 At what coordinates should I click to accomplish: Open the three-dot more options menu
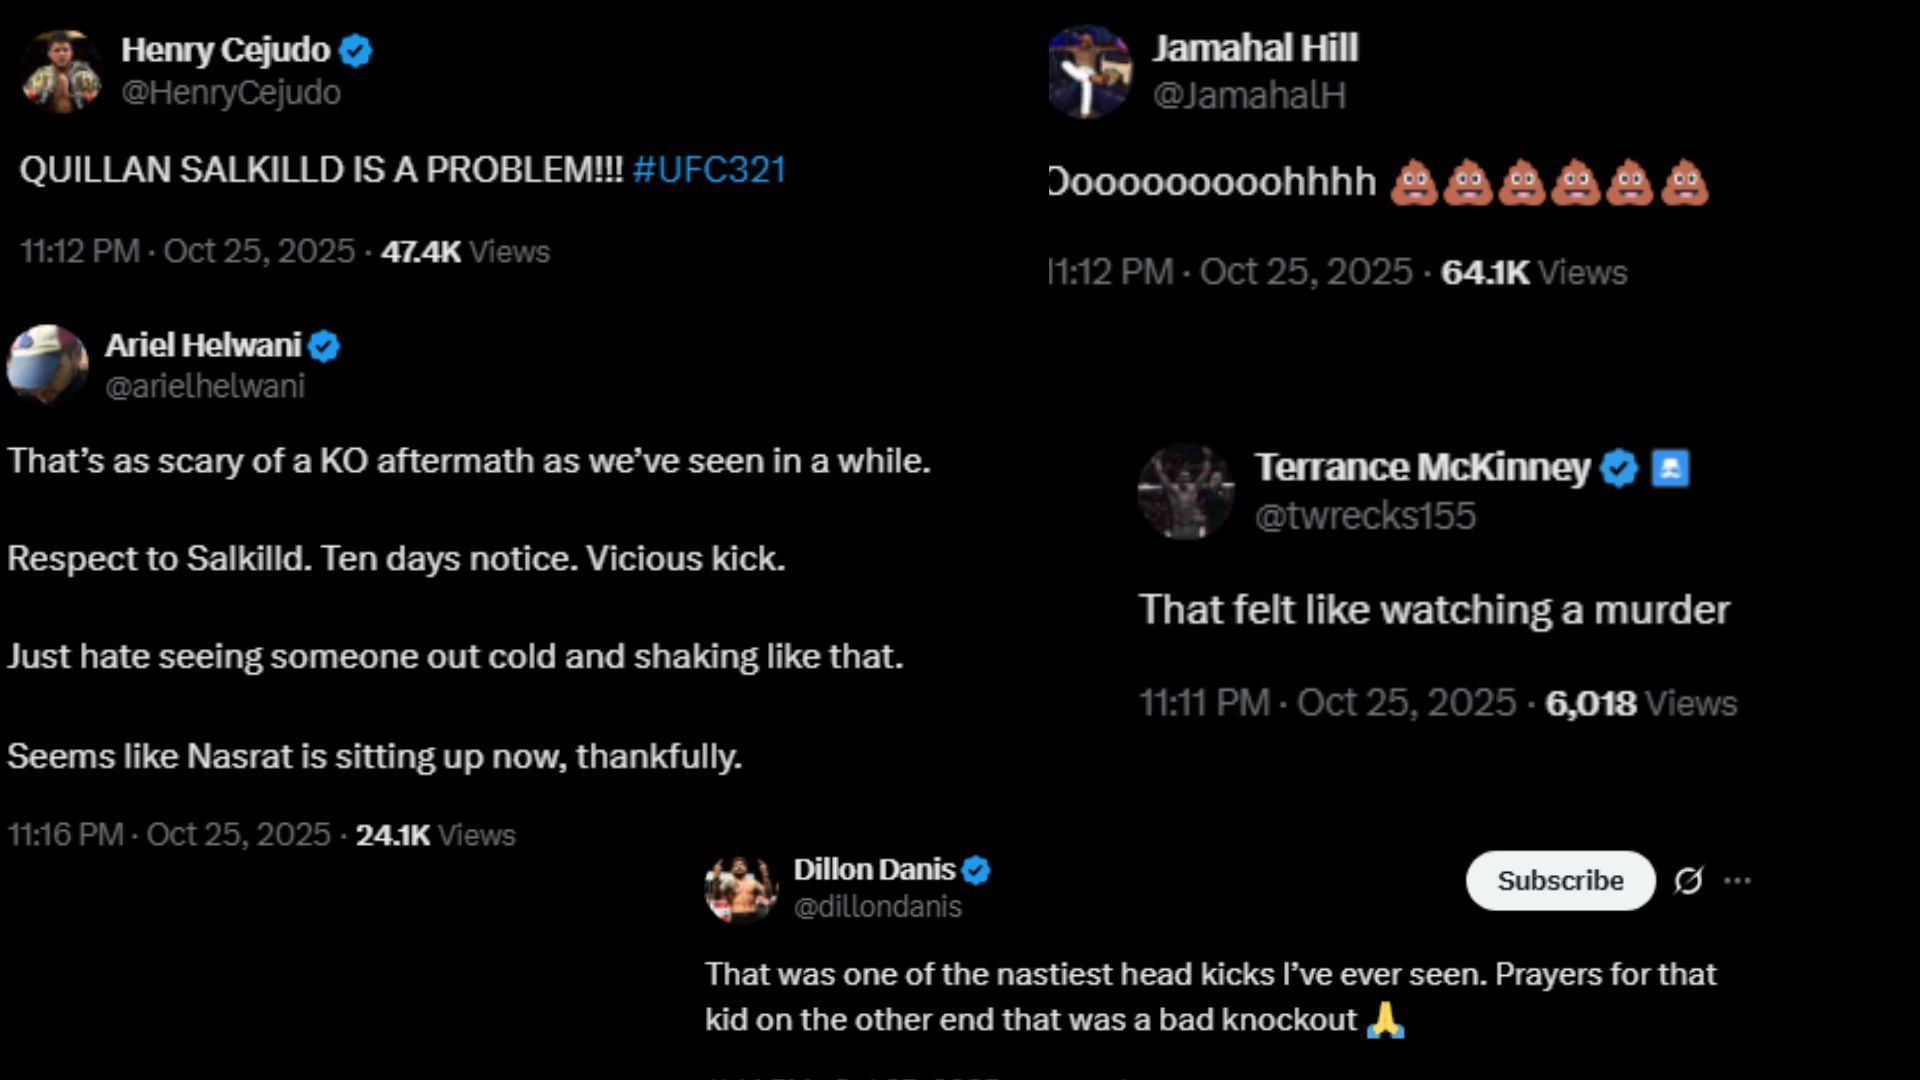pos(1738,881)
